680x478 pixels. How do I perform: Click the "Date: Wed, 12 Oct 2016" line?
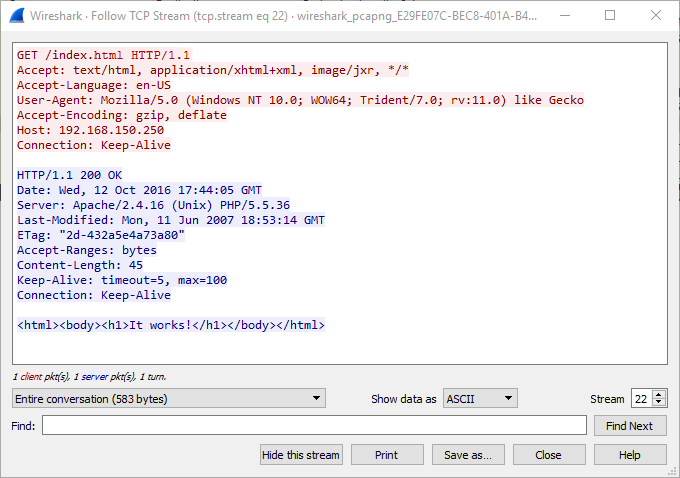[139, 190]
